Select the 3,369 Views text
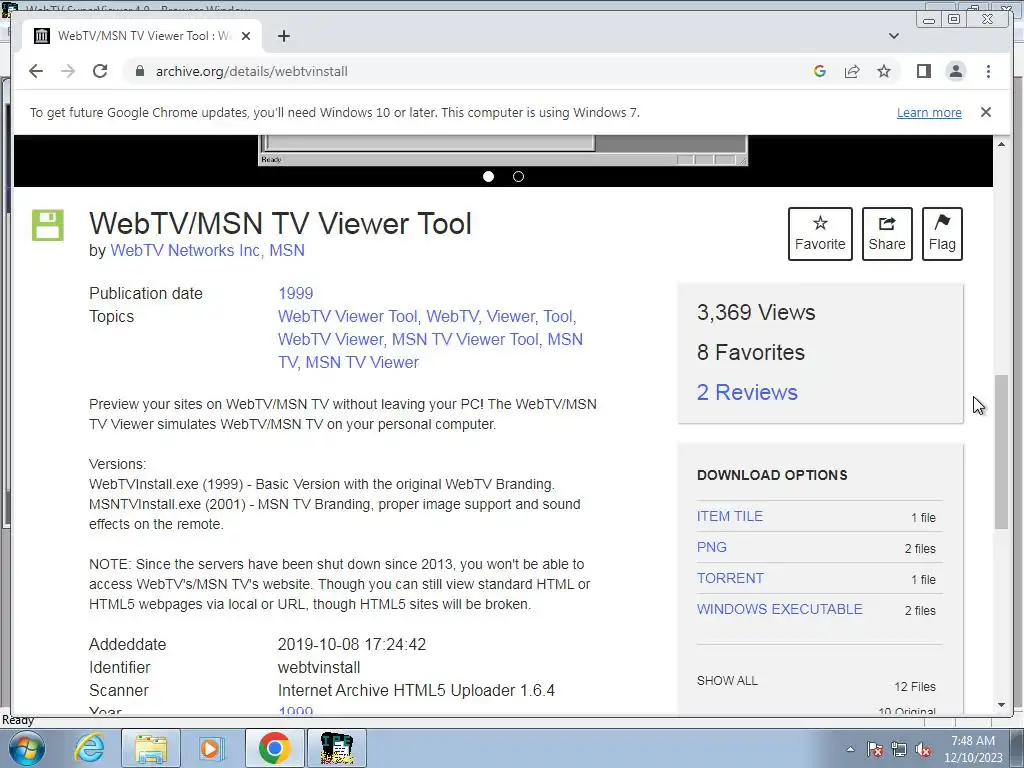 pyautogui.click(x=756, y=312)
